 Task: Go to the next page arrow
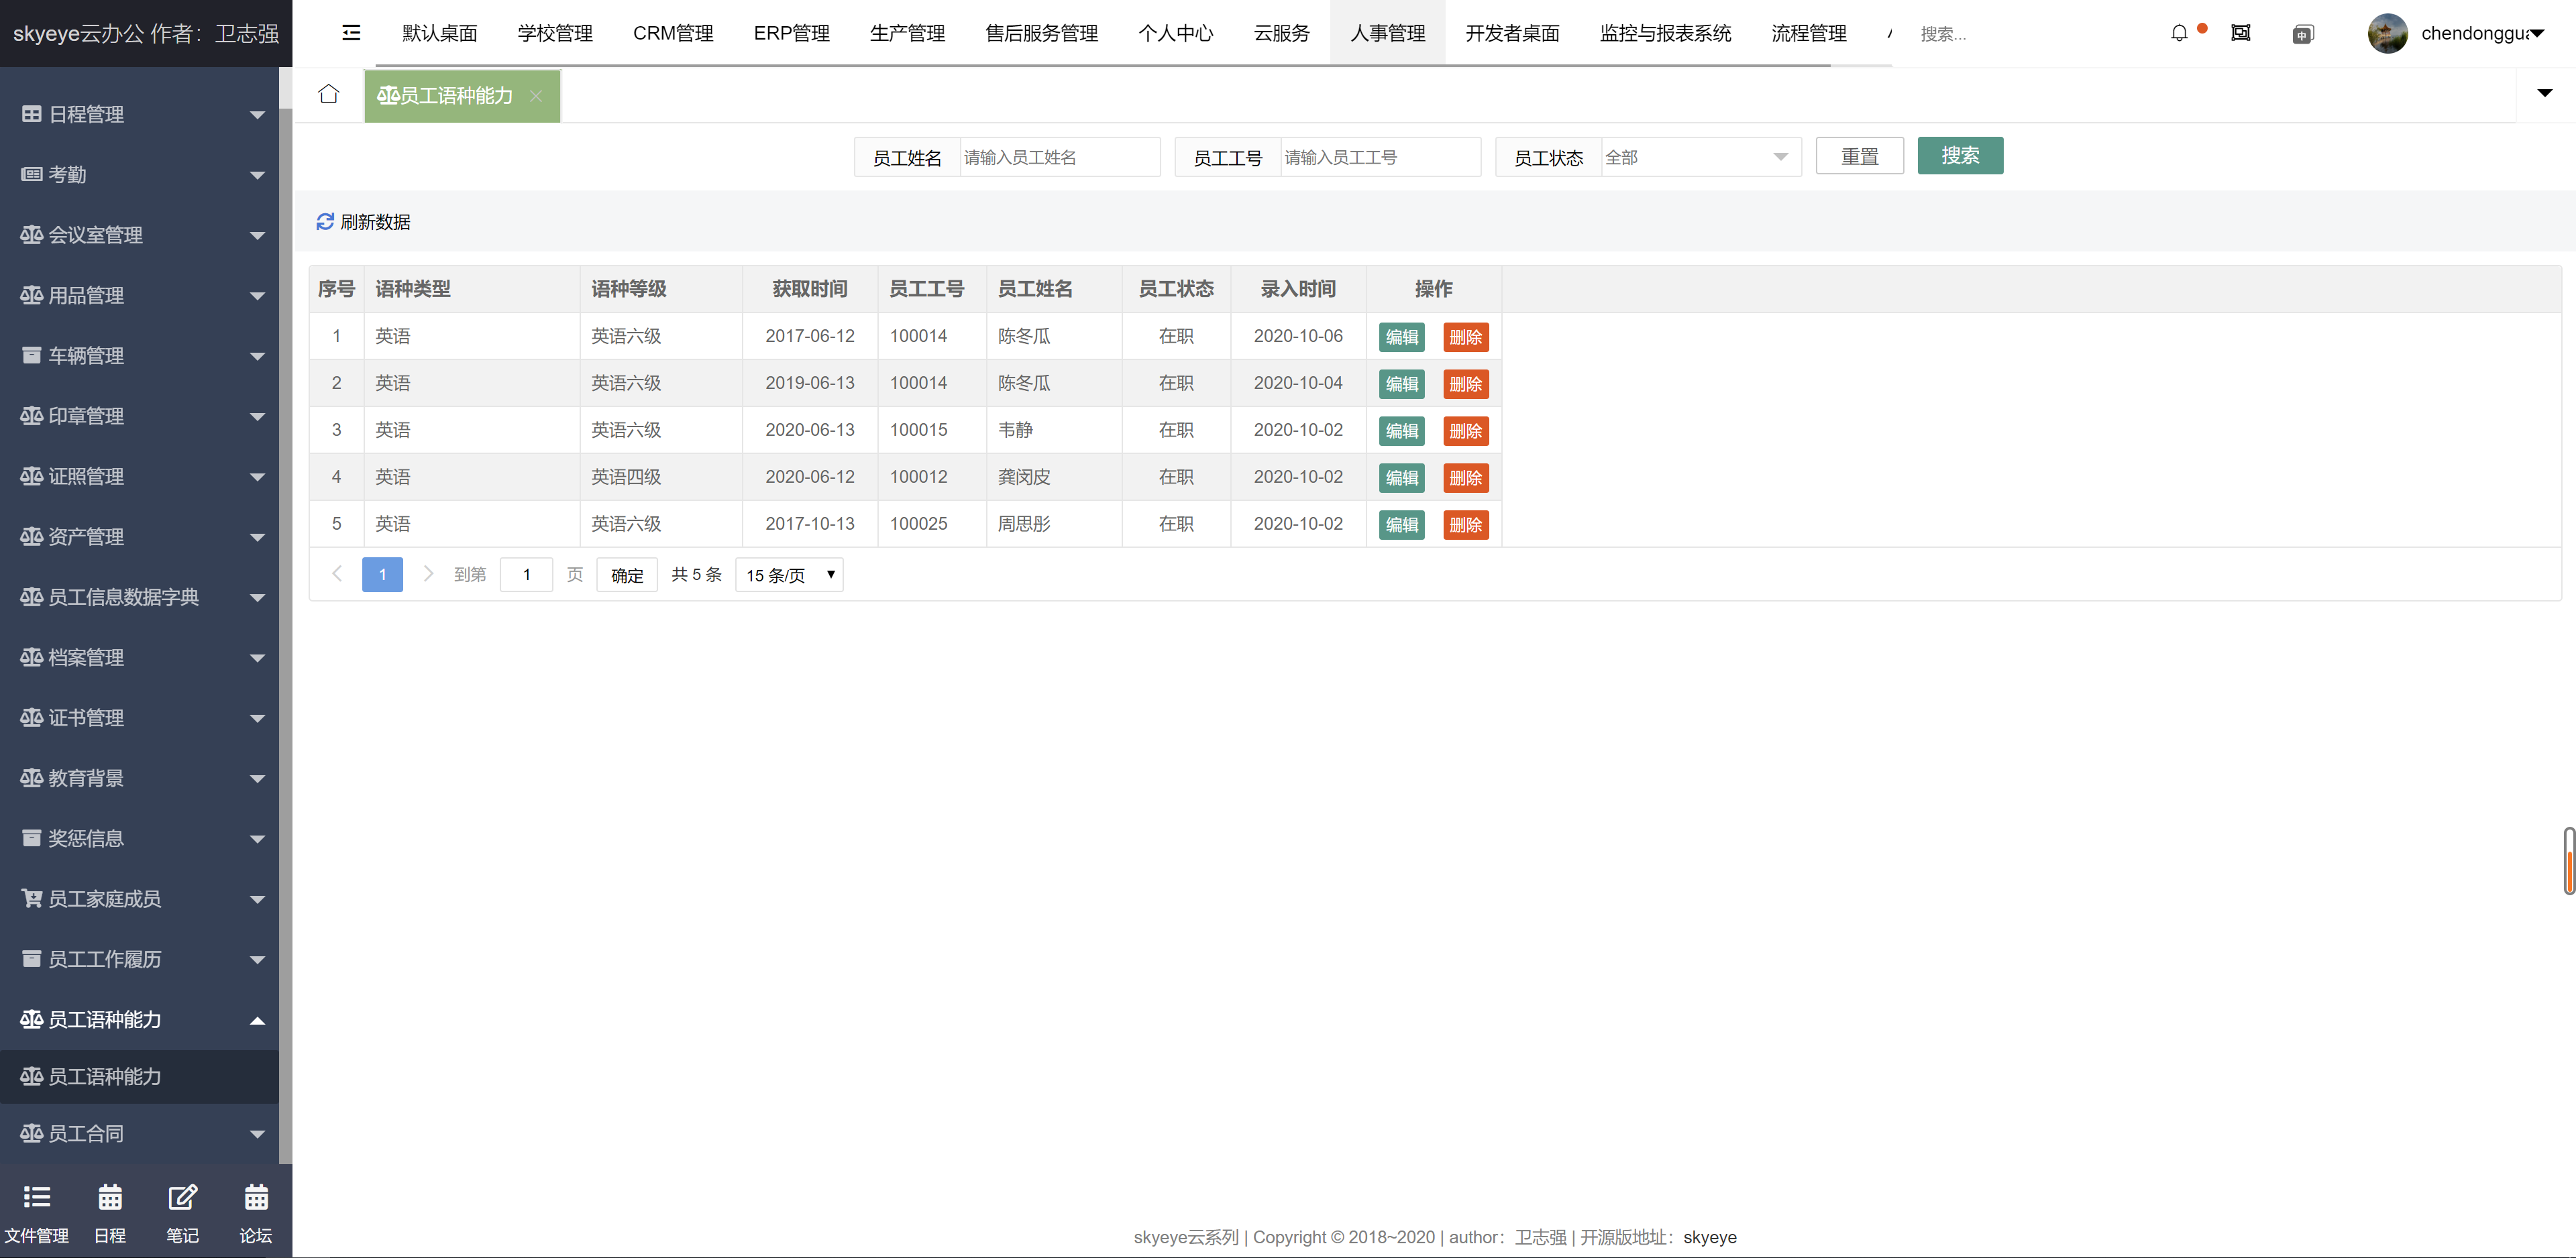[x=428, y=574]
